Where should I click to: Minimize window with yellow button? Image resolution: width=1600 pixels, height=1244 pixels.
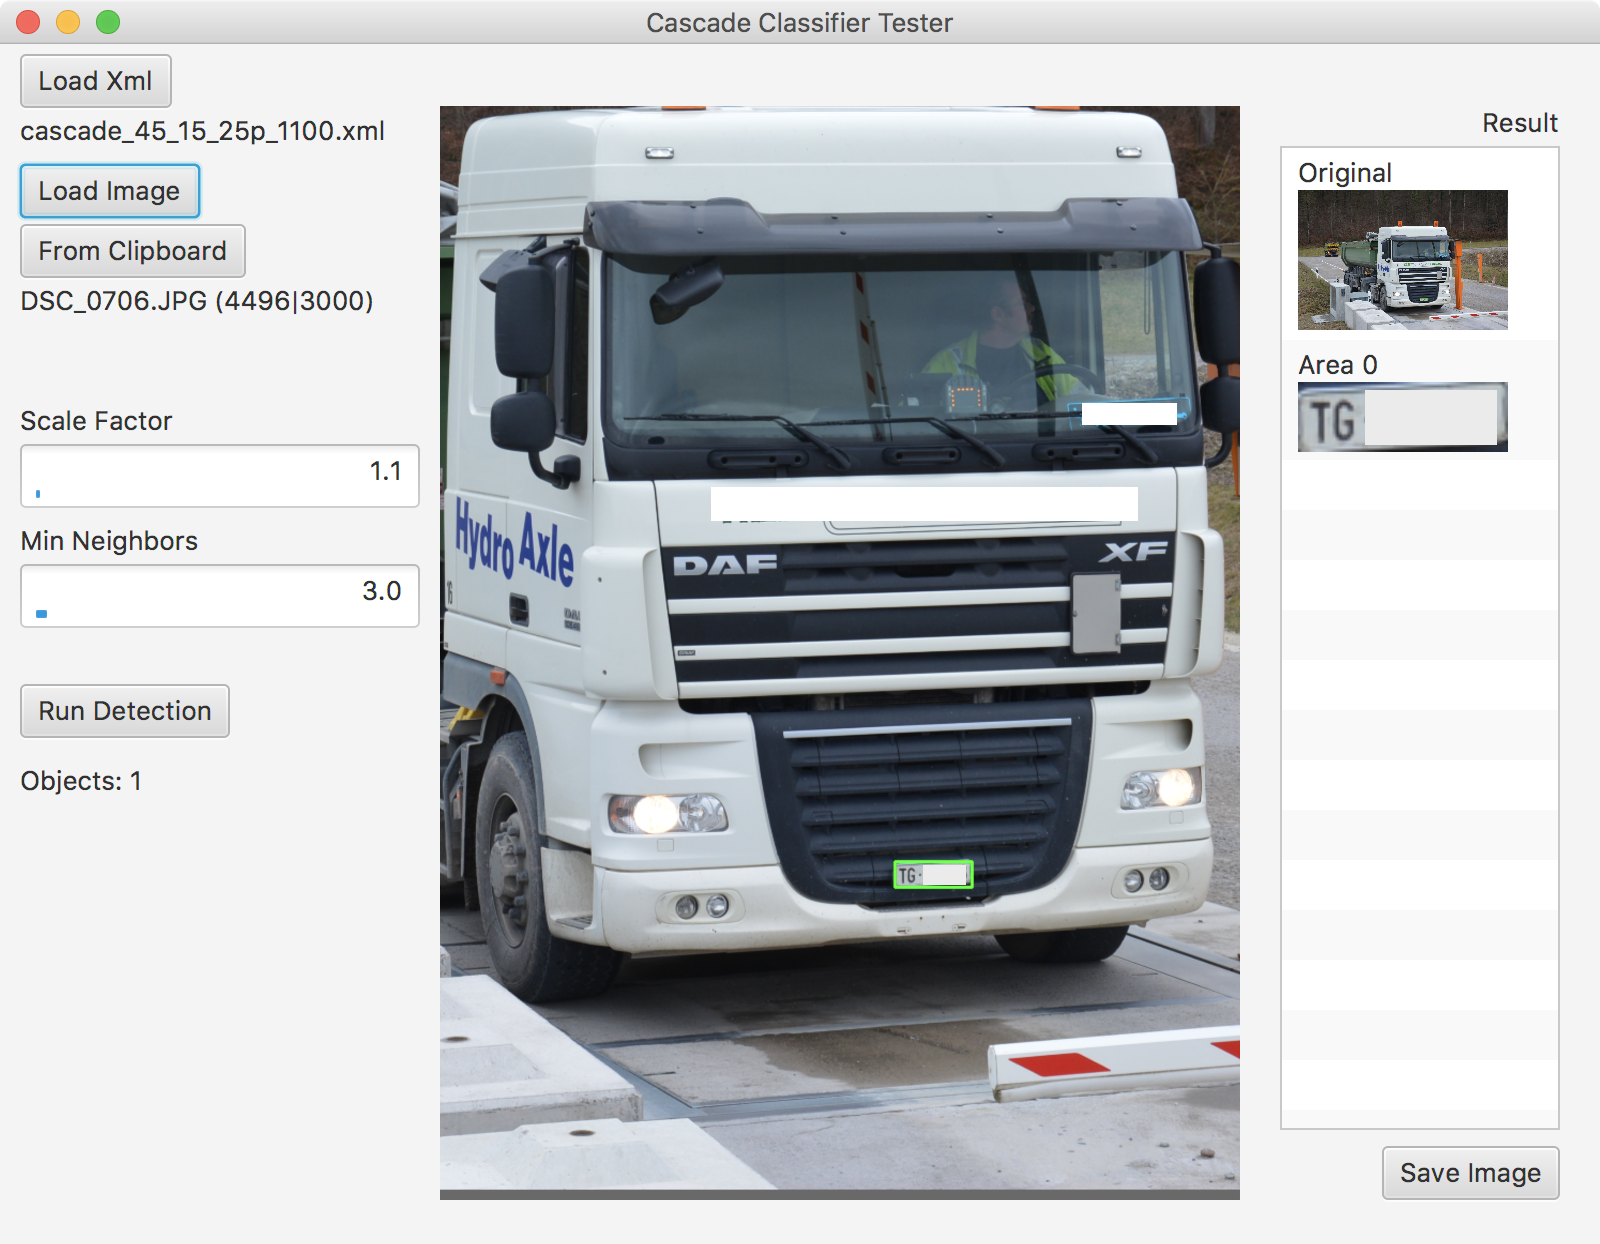click(x=68, y=22)
